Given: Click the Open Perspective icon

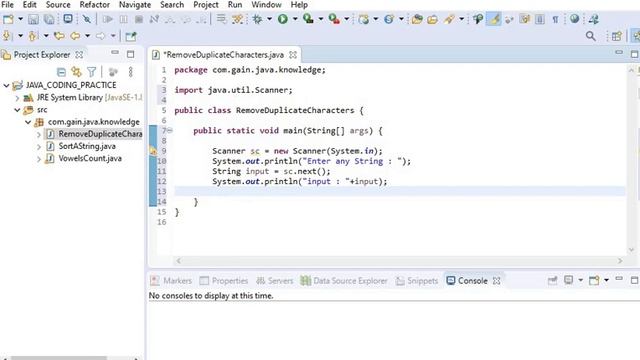Looking at the screenshot, I should [617, 36].
